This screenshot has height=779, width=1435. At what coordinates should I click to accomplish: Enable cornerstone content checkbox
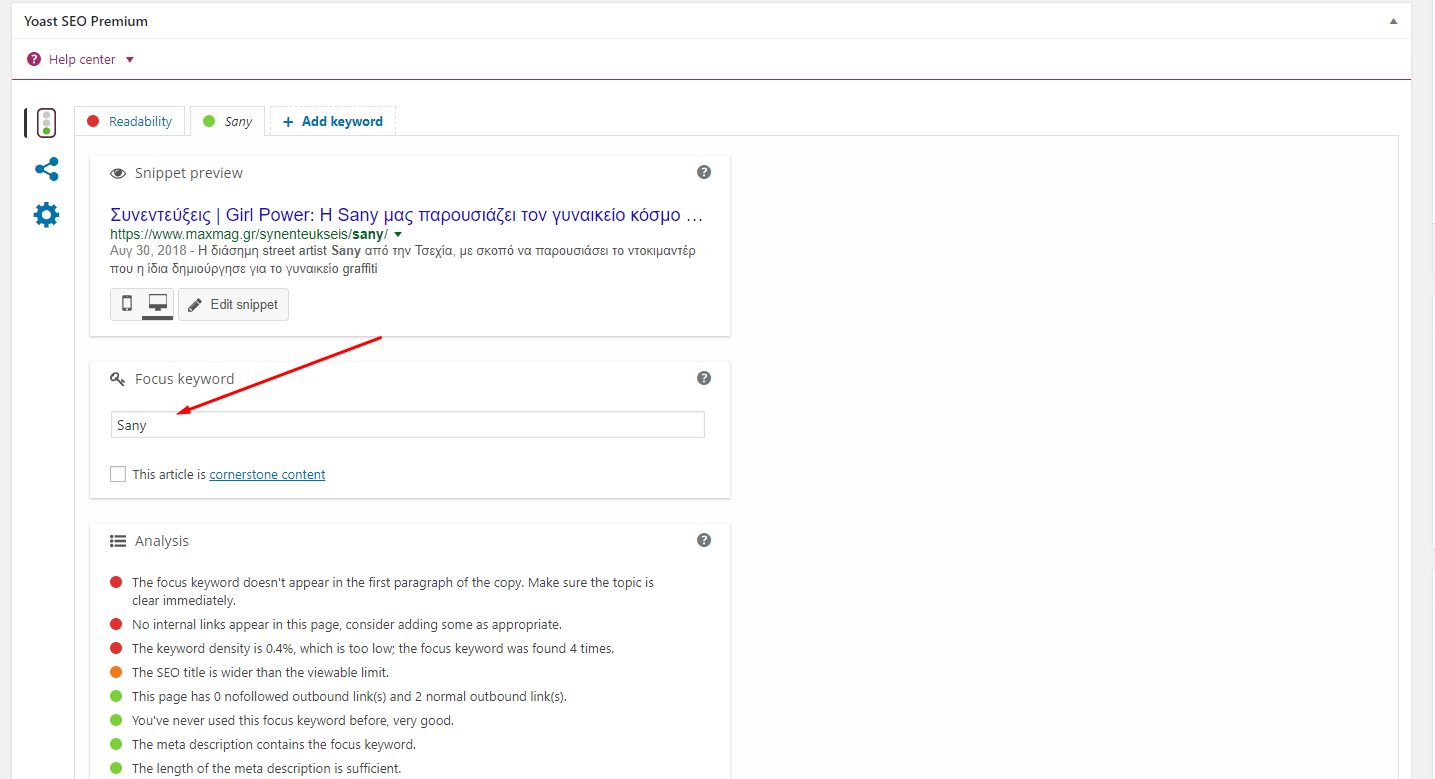[x=119, y=474]
